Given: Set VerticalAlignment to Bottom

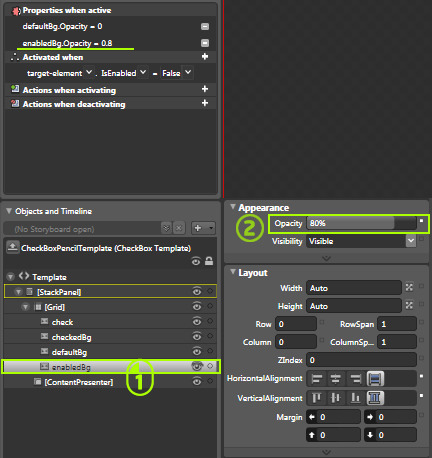Looking at the screenshot, I should tap(355, 397).
